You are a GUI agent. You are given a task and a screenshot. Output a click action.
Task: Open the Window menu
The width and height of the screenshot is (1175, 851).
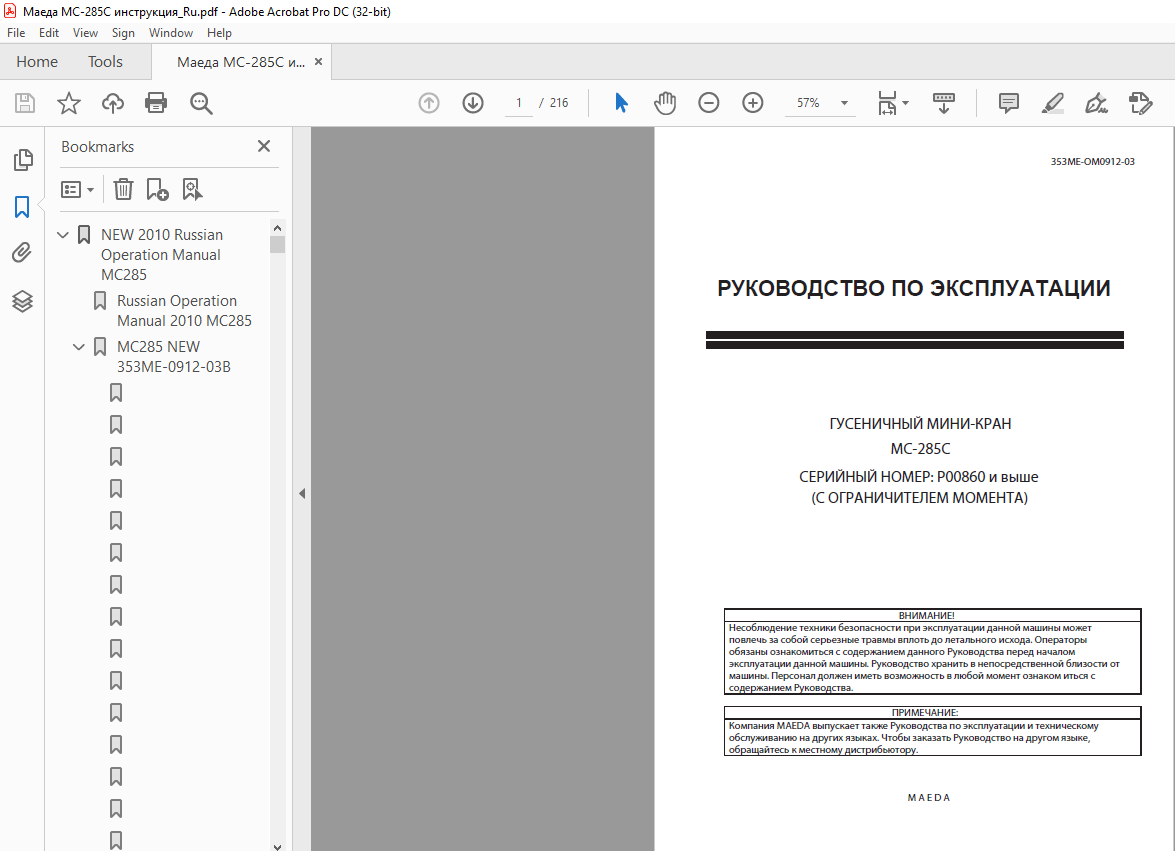coord(171,33)
